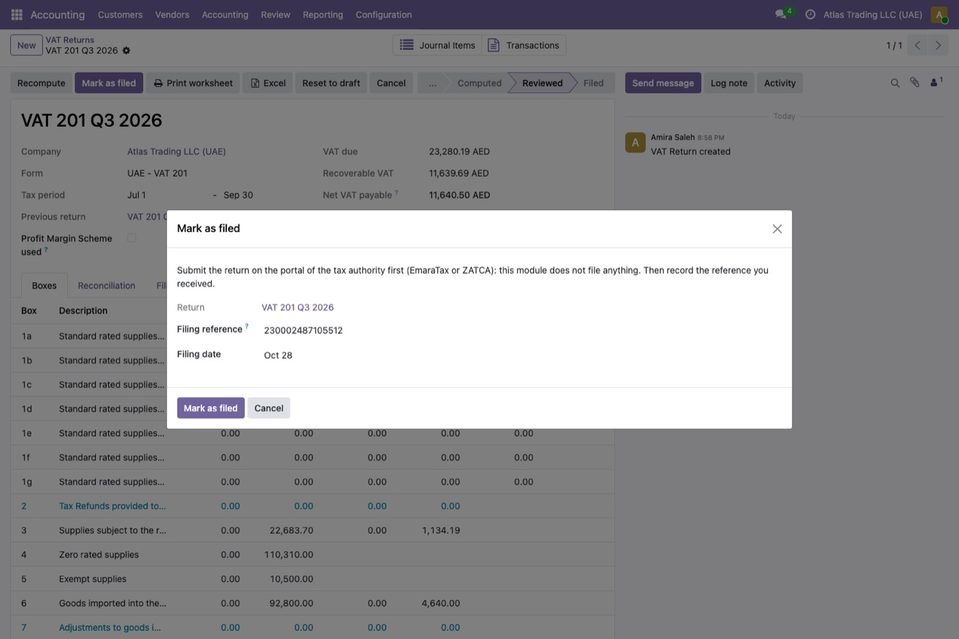
Task: Click Amira Saleh's avatar in chatter
Action: [635, 142]
